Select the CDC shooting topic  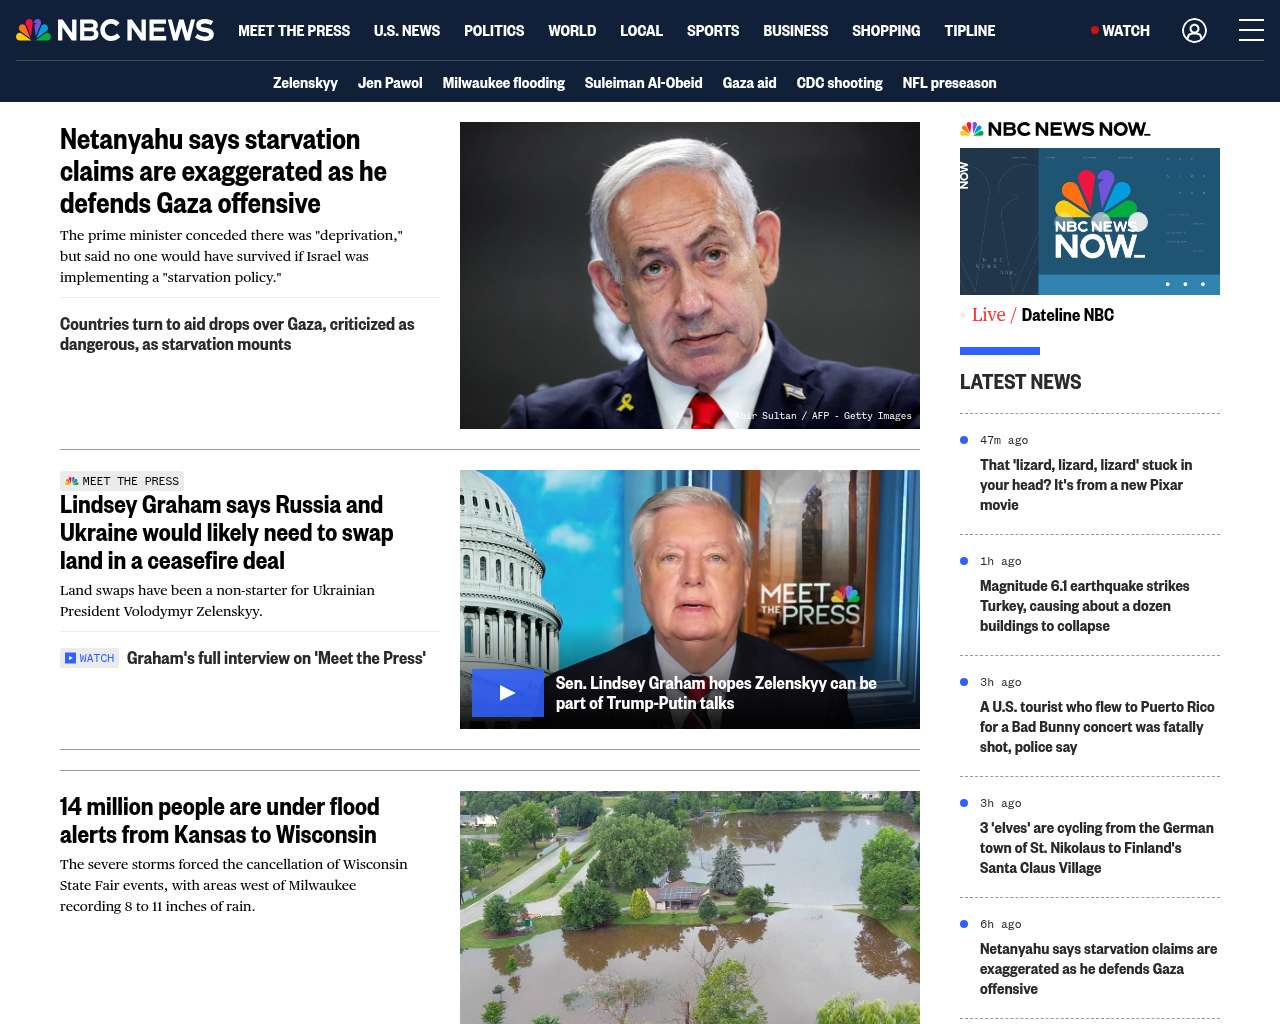pos(840,83)
